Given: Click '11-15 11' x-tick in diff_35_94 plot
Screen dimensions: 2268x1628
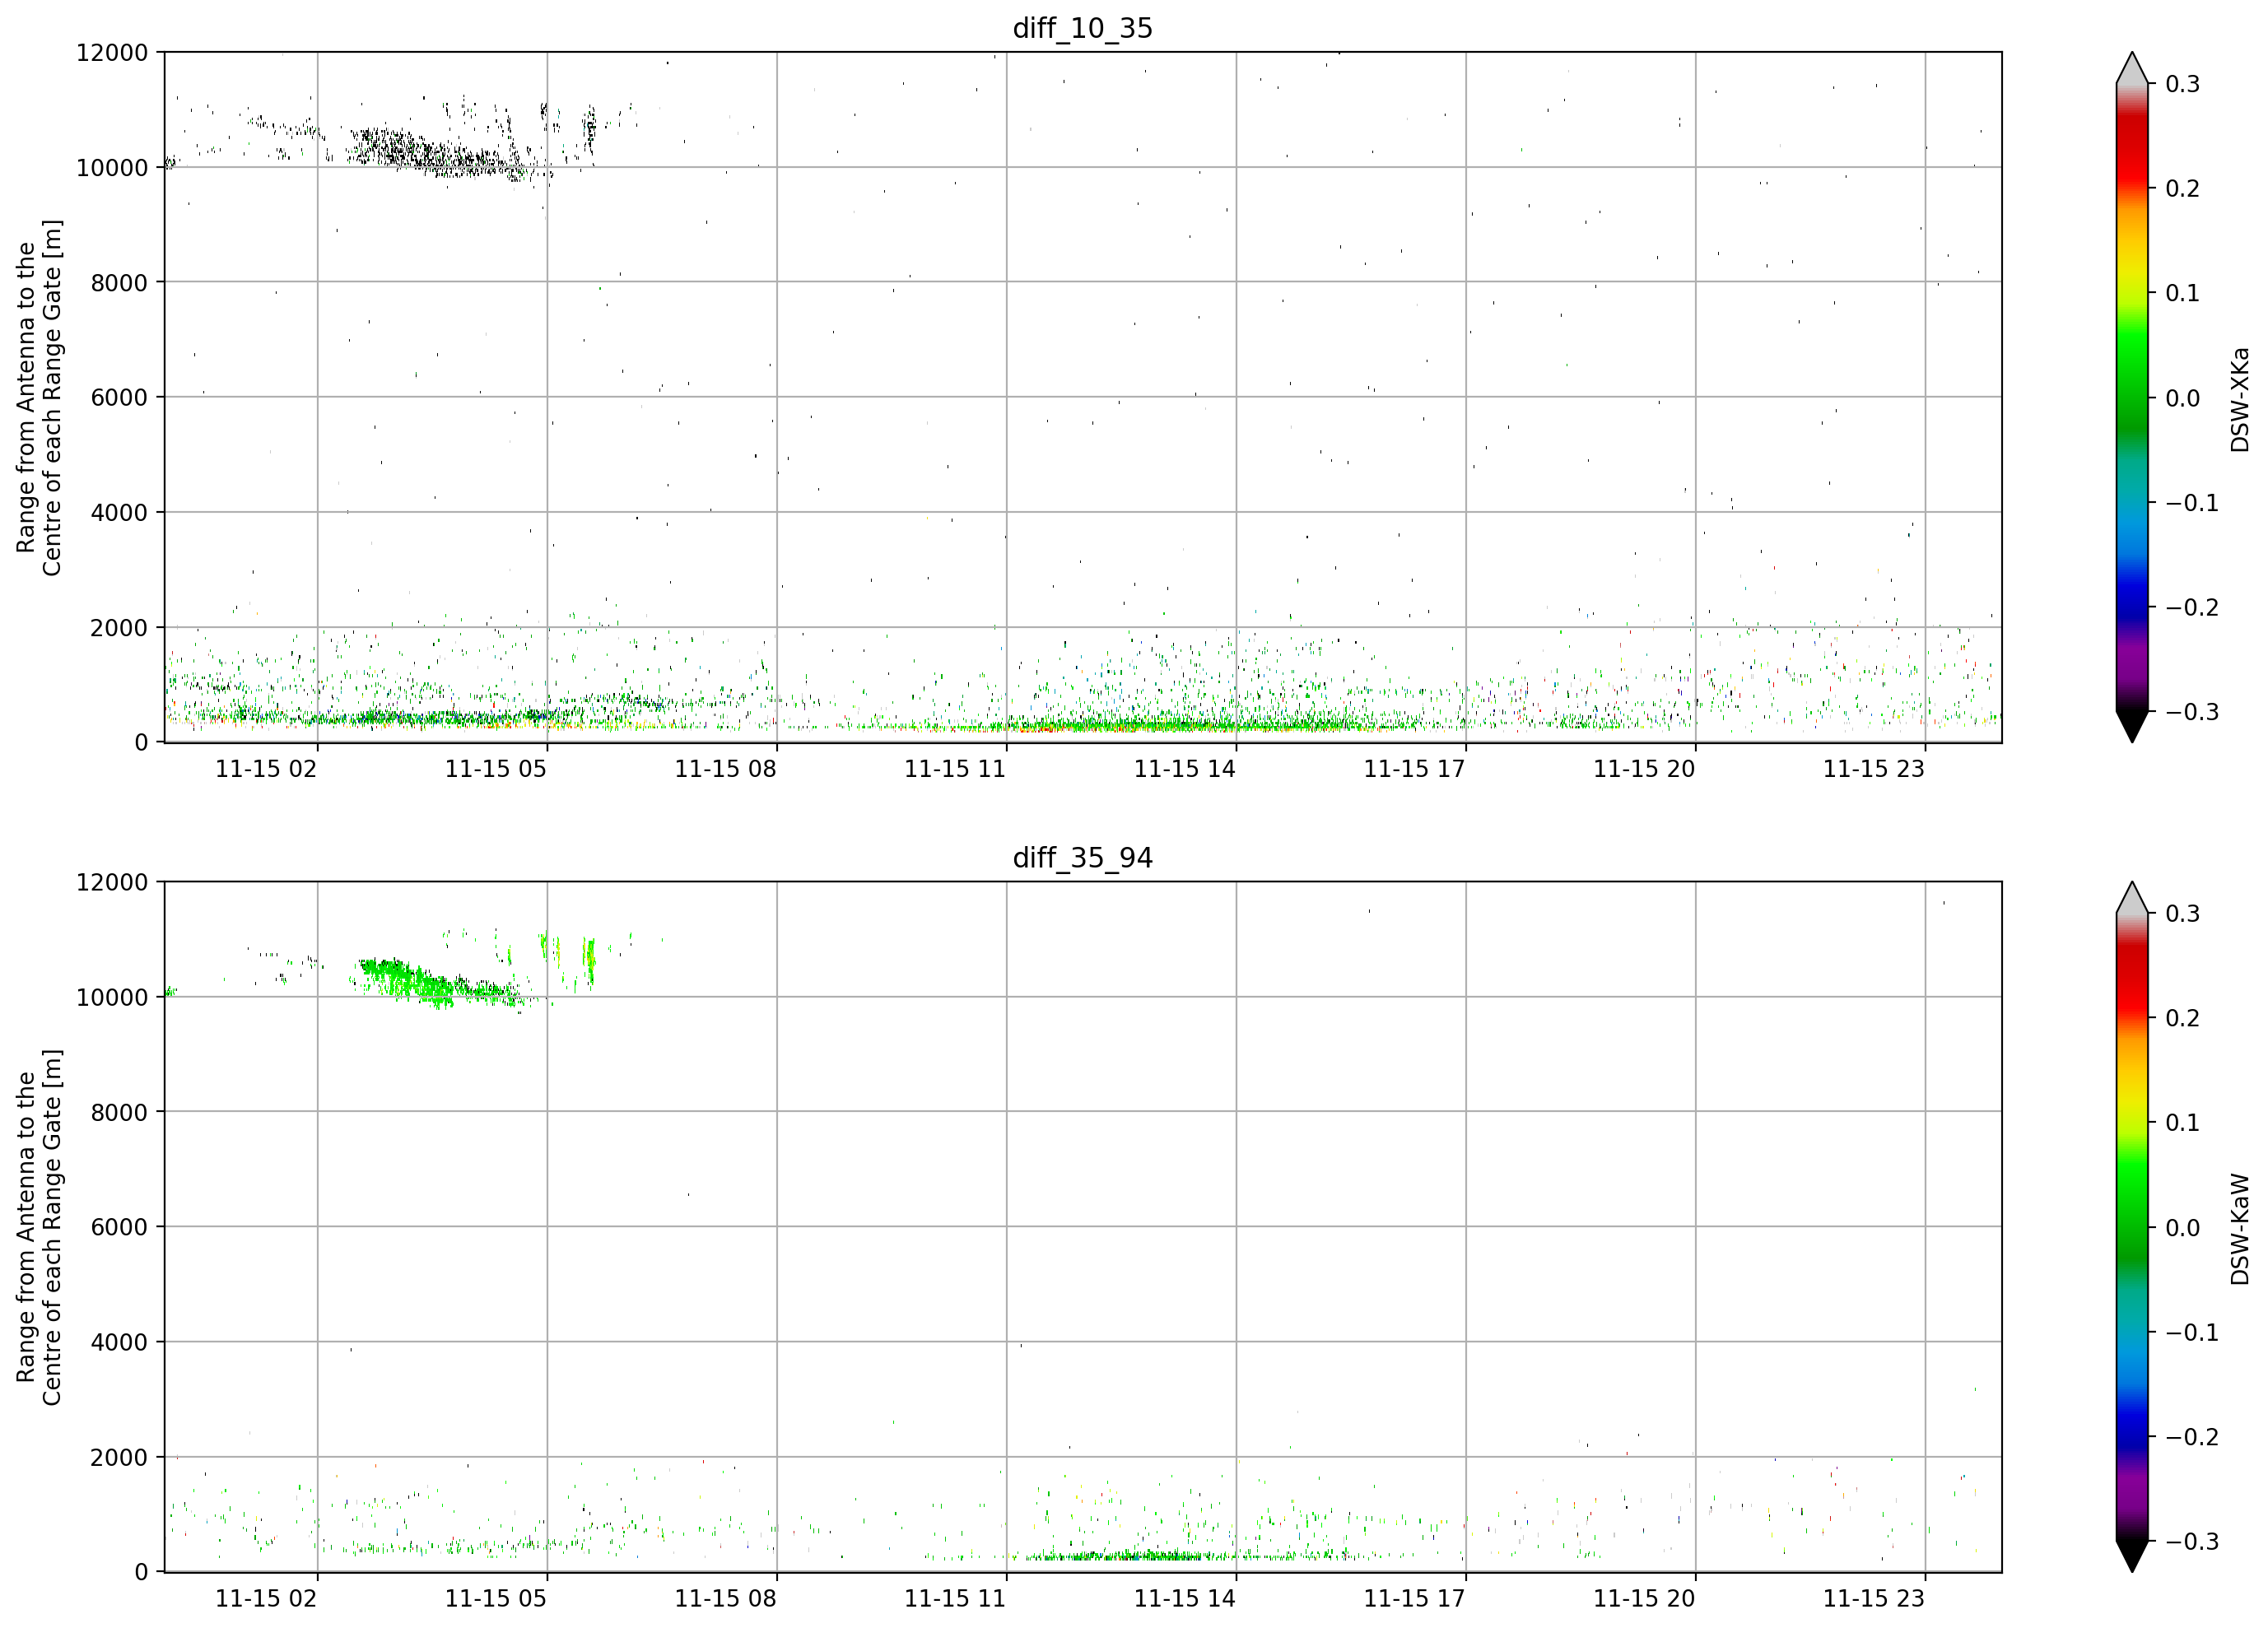Looking at the screenshot, I should 955,1599.
